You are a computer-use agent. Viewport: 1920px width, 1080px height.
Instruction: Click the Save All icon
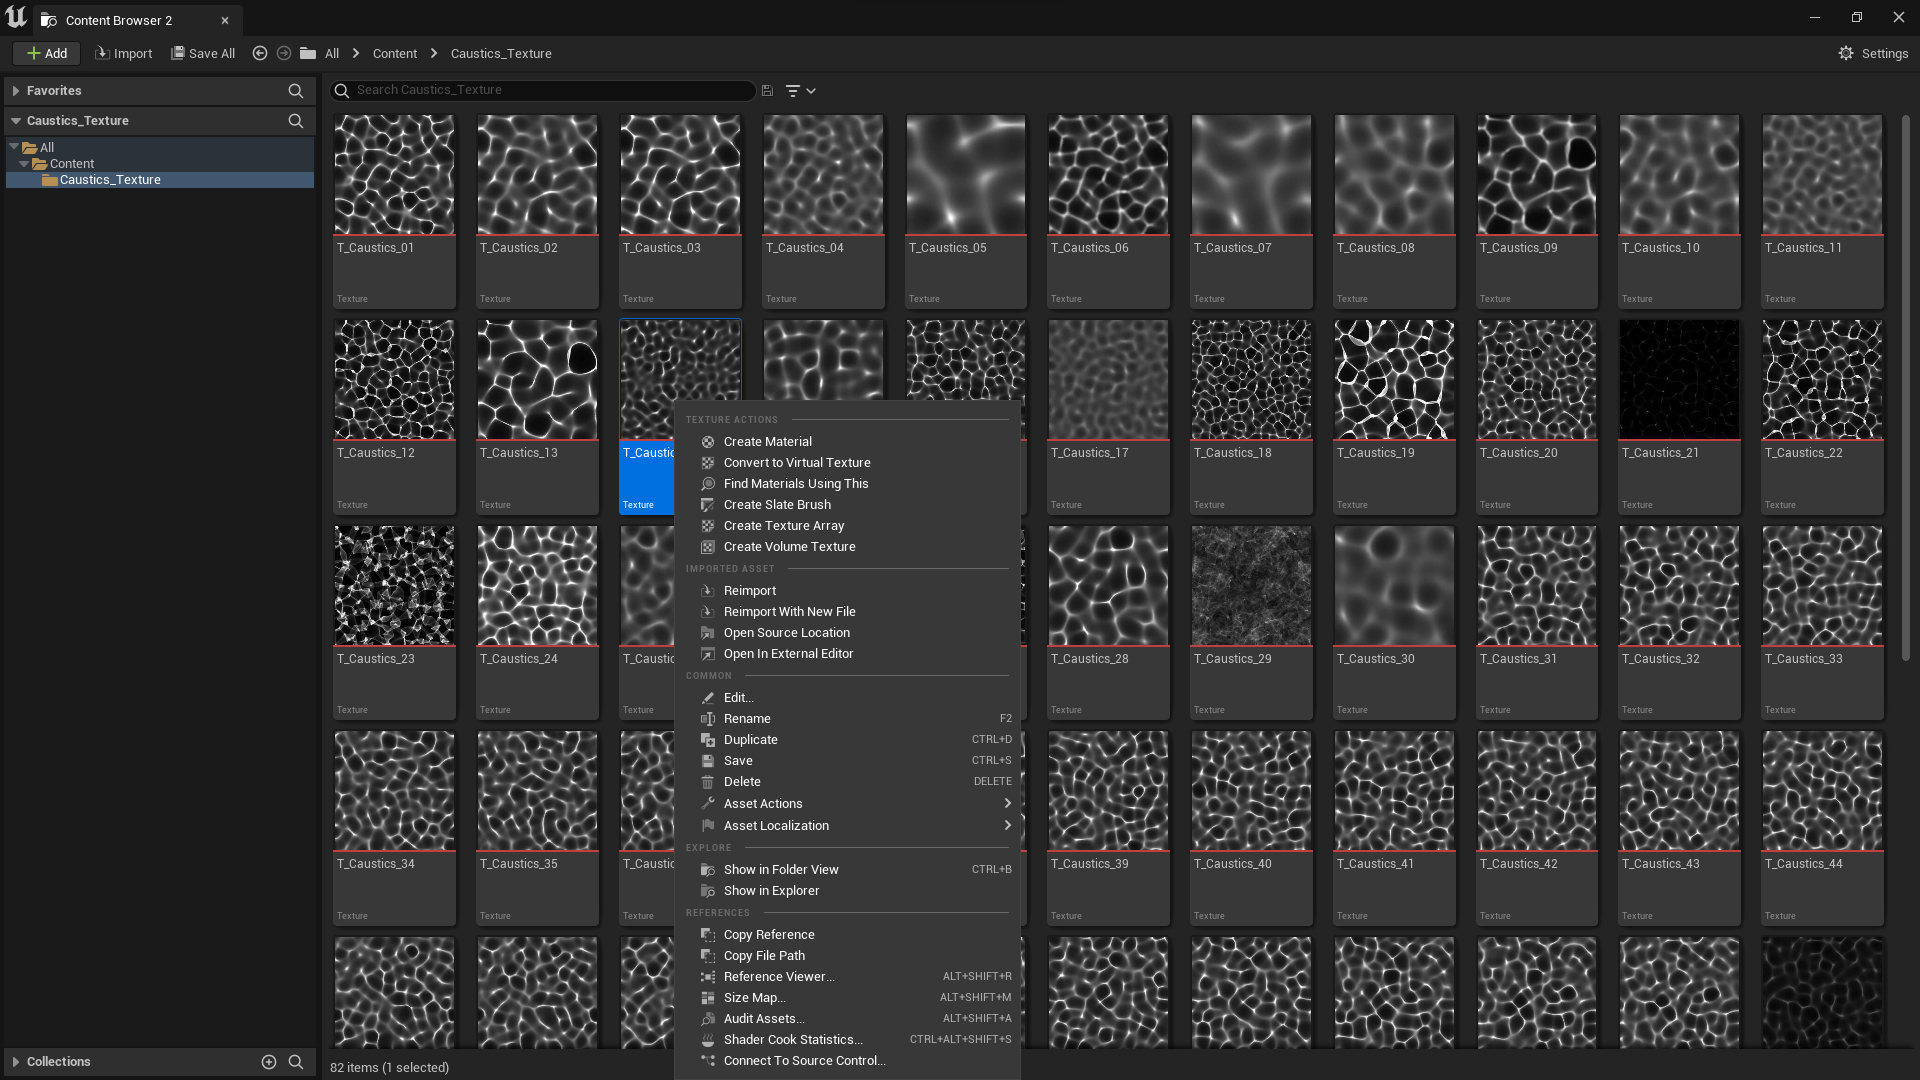coord(178,53)
